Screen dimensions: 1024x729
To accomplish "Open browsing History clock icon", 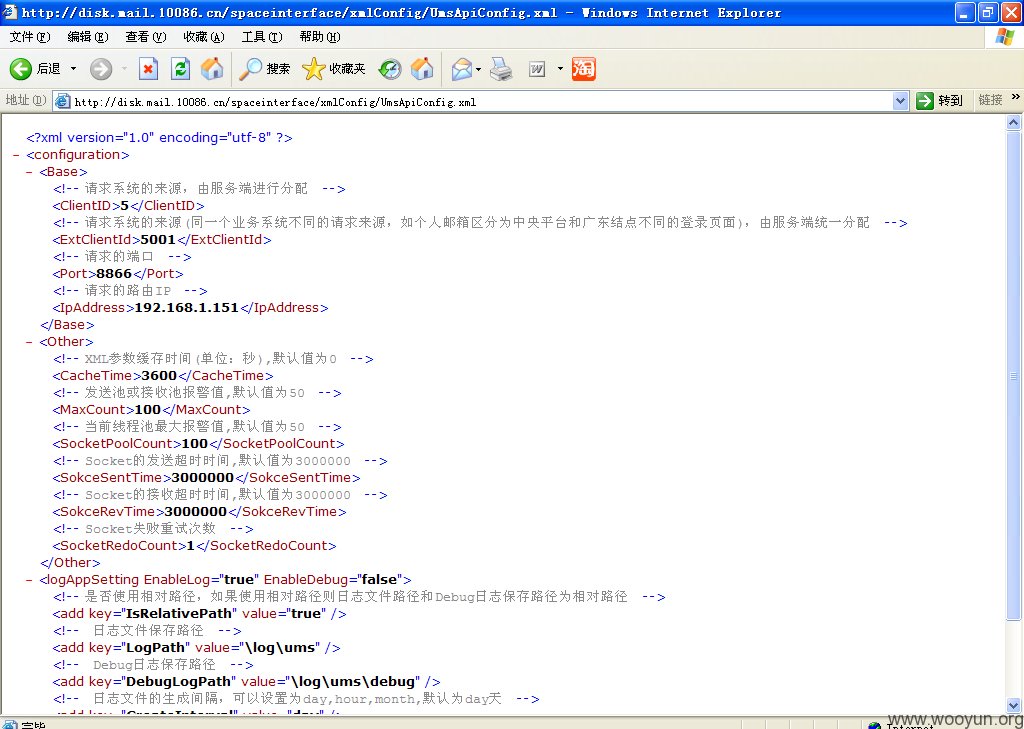I will [390, 69].
